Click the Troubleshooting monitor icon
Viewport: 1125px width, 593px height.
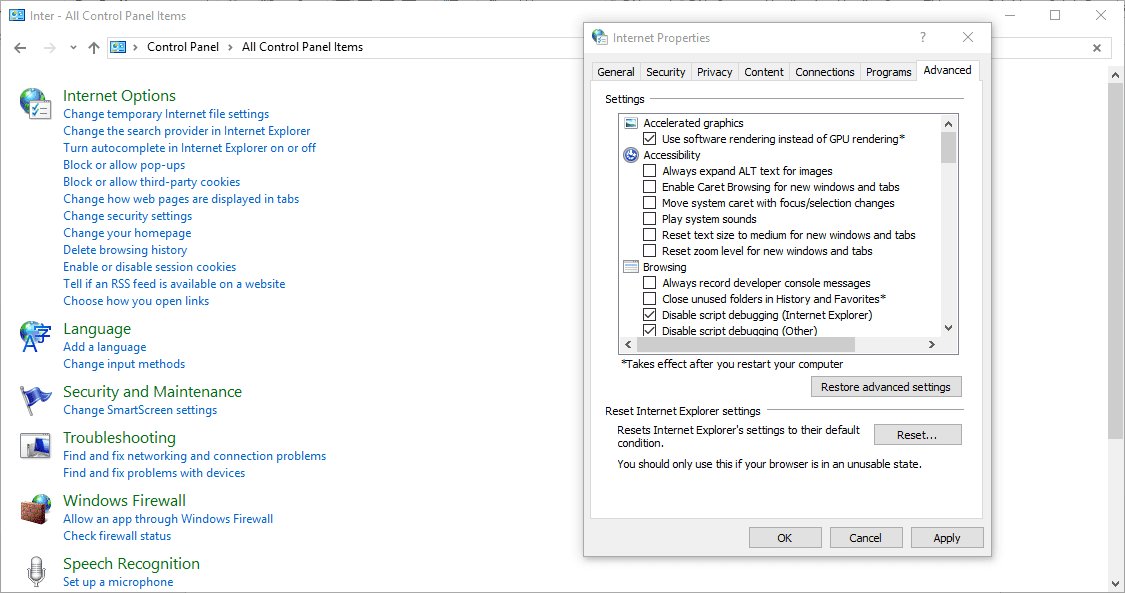coord(35,445)
